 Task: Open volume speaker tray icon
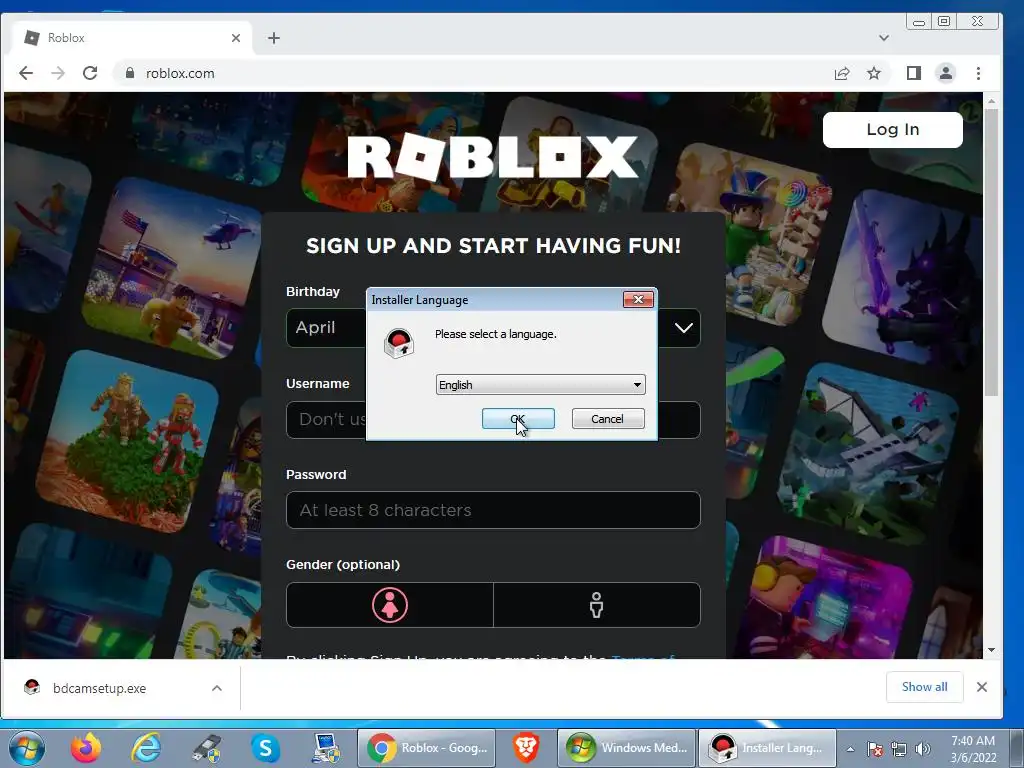click(x=922, y=749)
